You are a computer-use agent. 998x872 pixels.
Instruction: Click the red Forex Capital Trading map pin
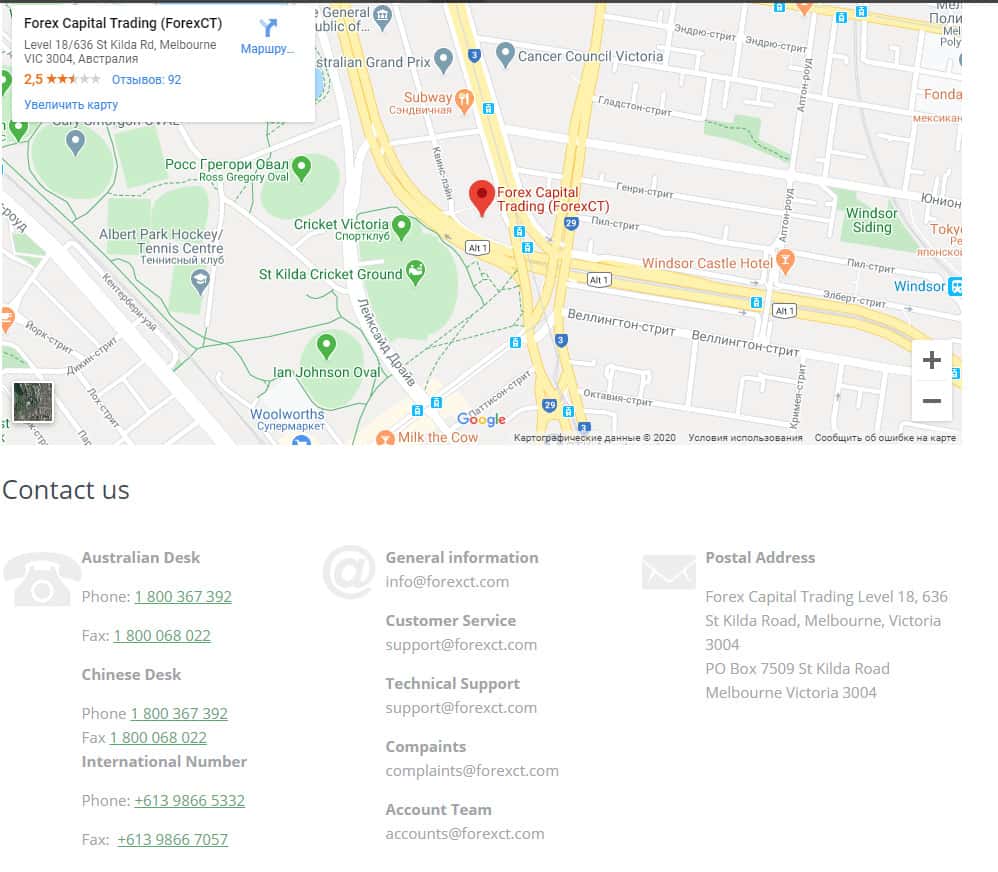pos(482,196)
